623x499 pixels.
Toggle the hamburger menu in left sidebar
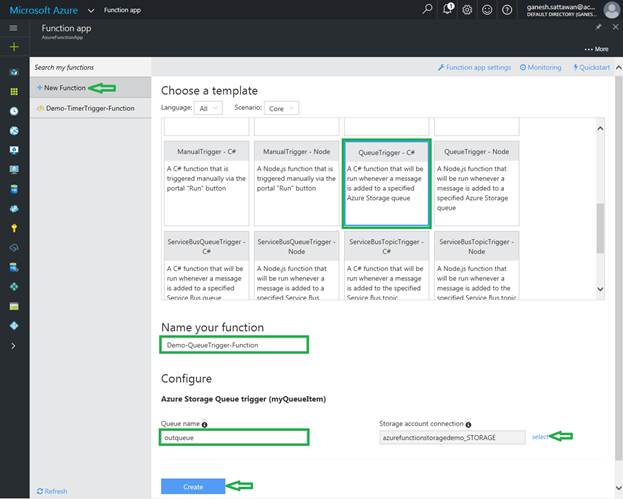(14, 28)
